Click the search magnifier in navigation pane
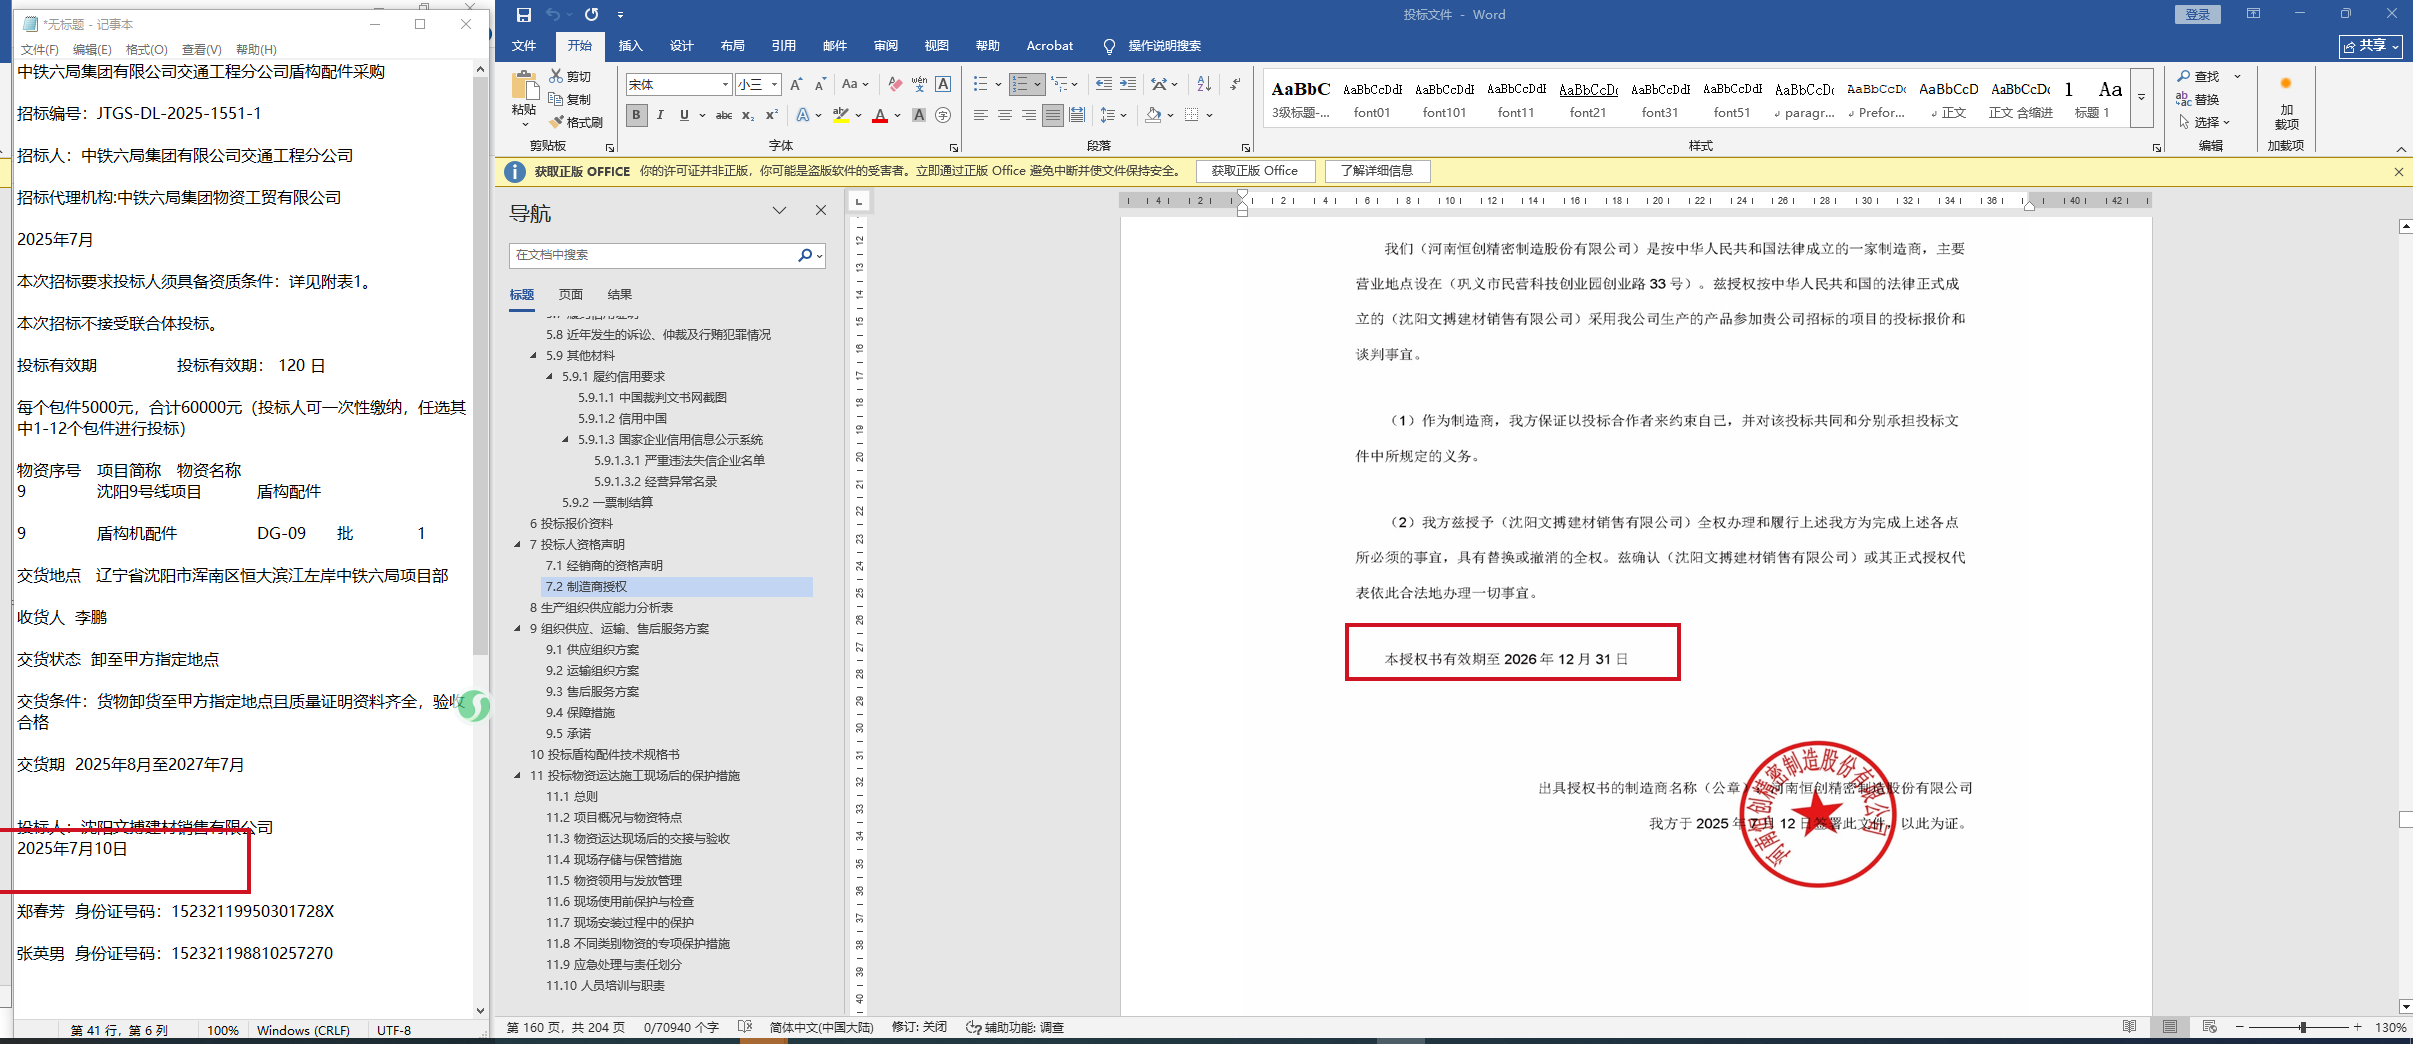Image resolution: width=2413 pixels, height=1044 pixels. tap(805, 256)
